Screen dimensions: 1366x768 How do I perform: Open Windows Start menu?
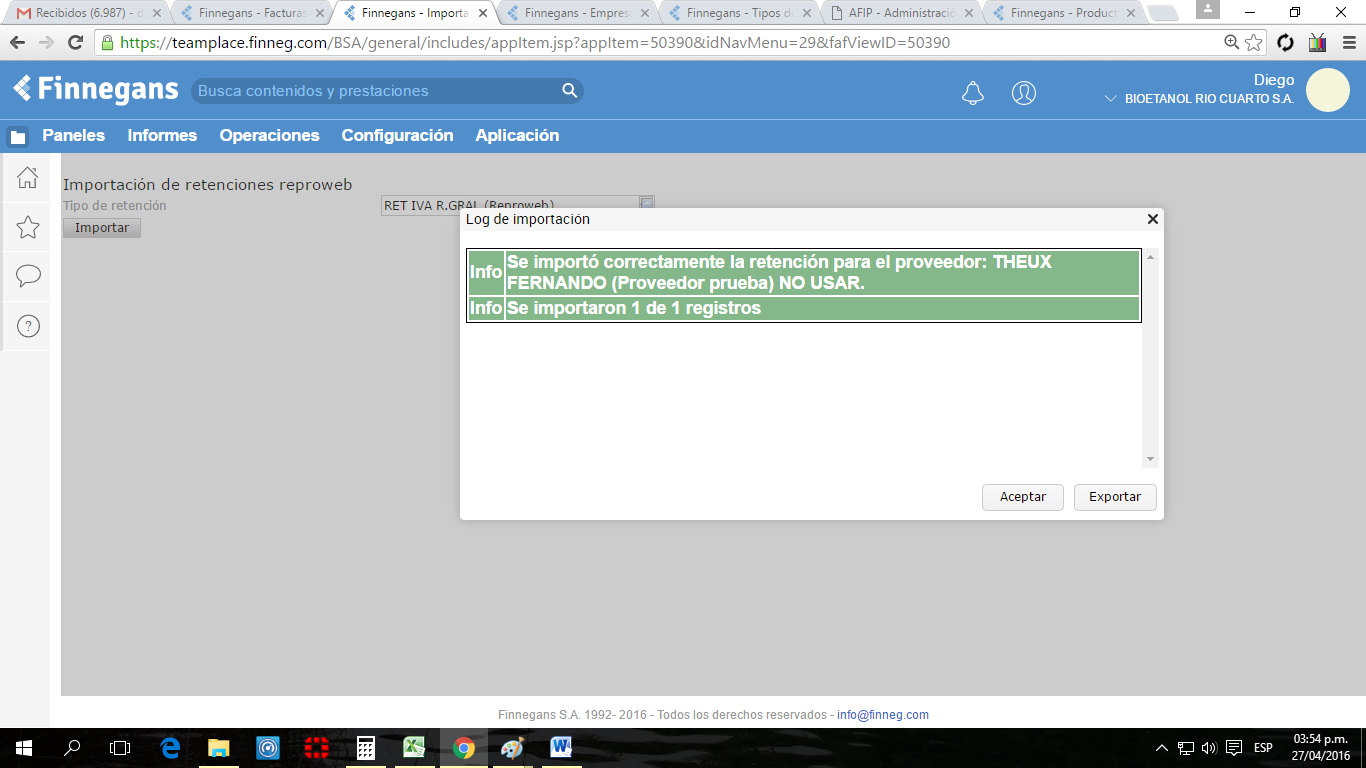tap(22, 748)
